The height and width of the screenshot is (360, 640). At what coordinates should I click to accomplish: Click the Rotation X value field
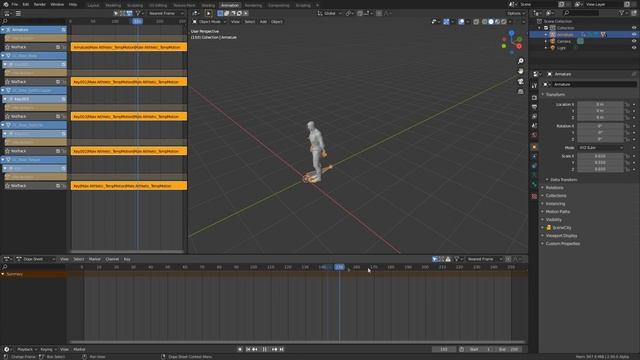pos(600,126)
